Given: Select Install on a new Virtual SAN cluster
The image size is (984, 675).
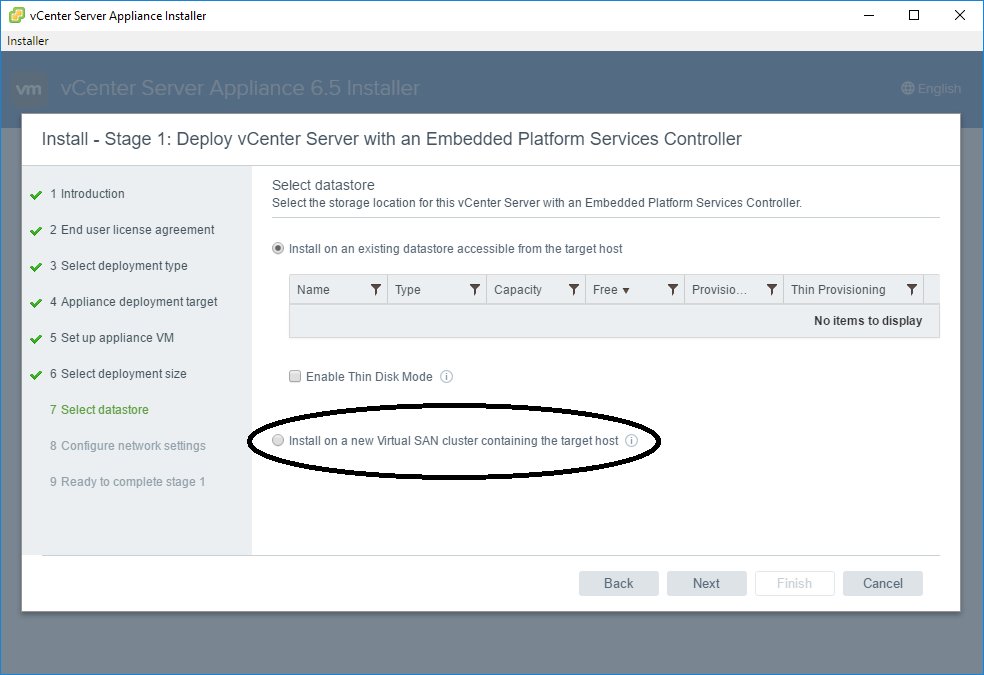Looking at the screenshot, I should click(x=277, y=440).
